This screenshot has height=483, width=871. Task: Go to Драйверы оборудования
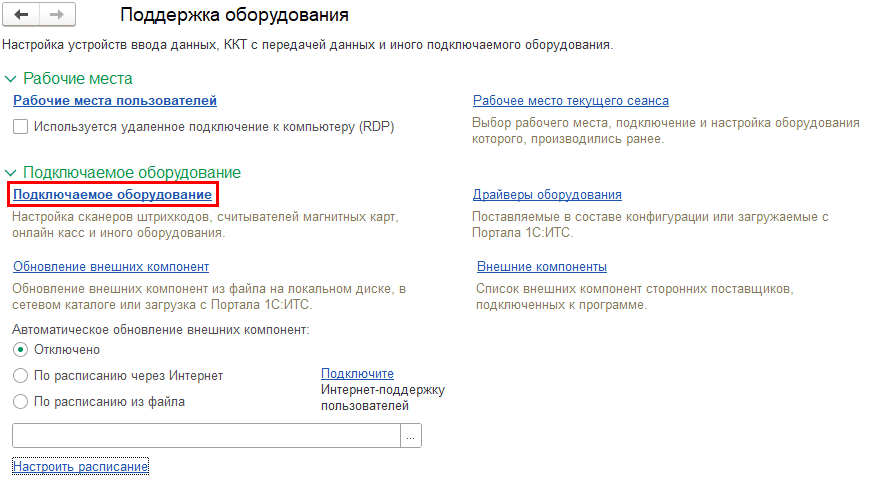547,194
